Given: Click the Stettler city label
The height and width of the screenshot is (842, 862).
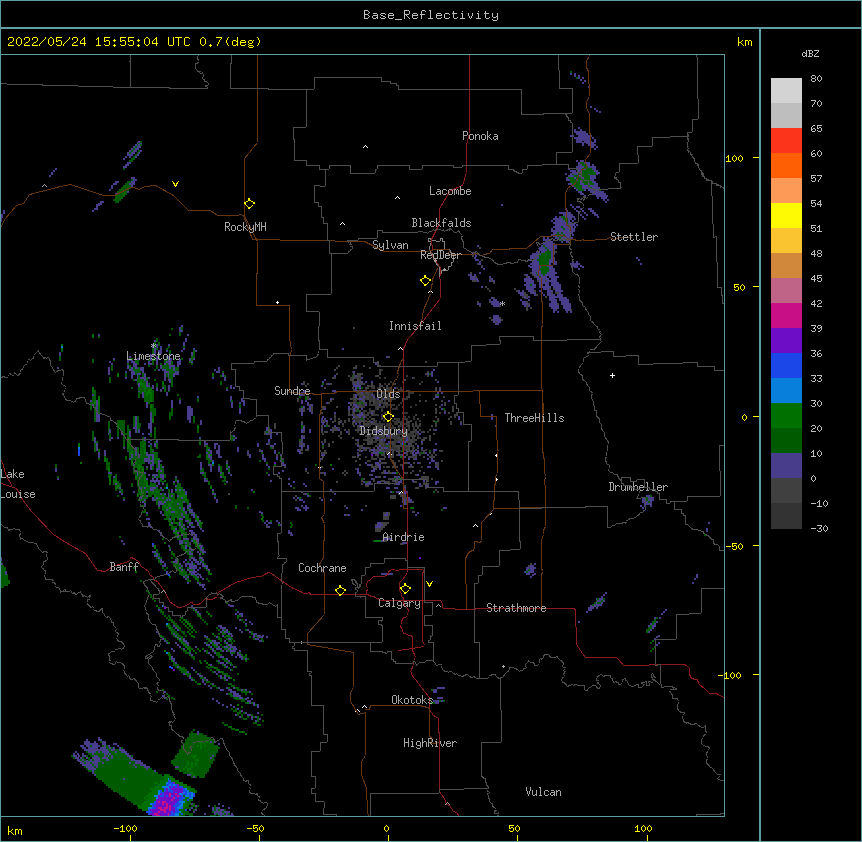Looking at the screenshot, I should (x=634, y=237).
